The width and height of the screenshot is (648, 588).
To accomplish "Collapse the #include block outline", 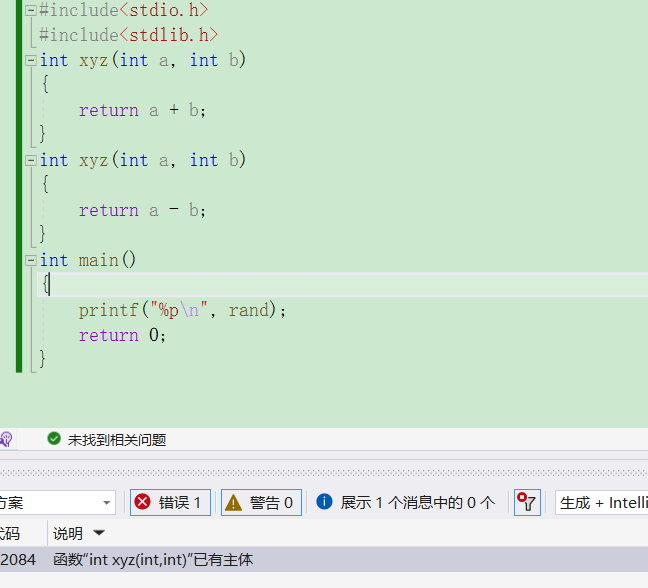I will tap(30, 11).
